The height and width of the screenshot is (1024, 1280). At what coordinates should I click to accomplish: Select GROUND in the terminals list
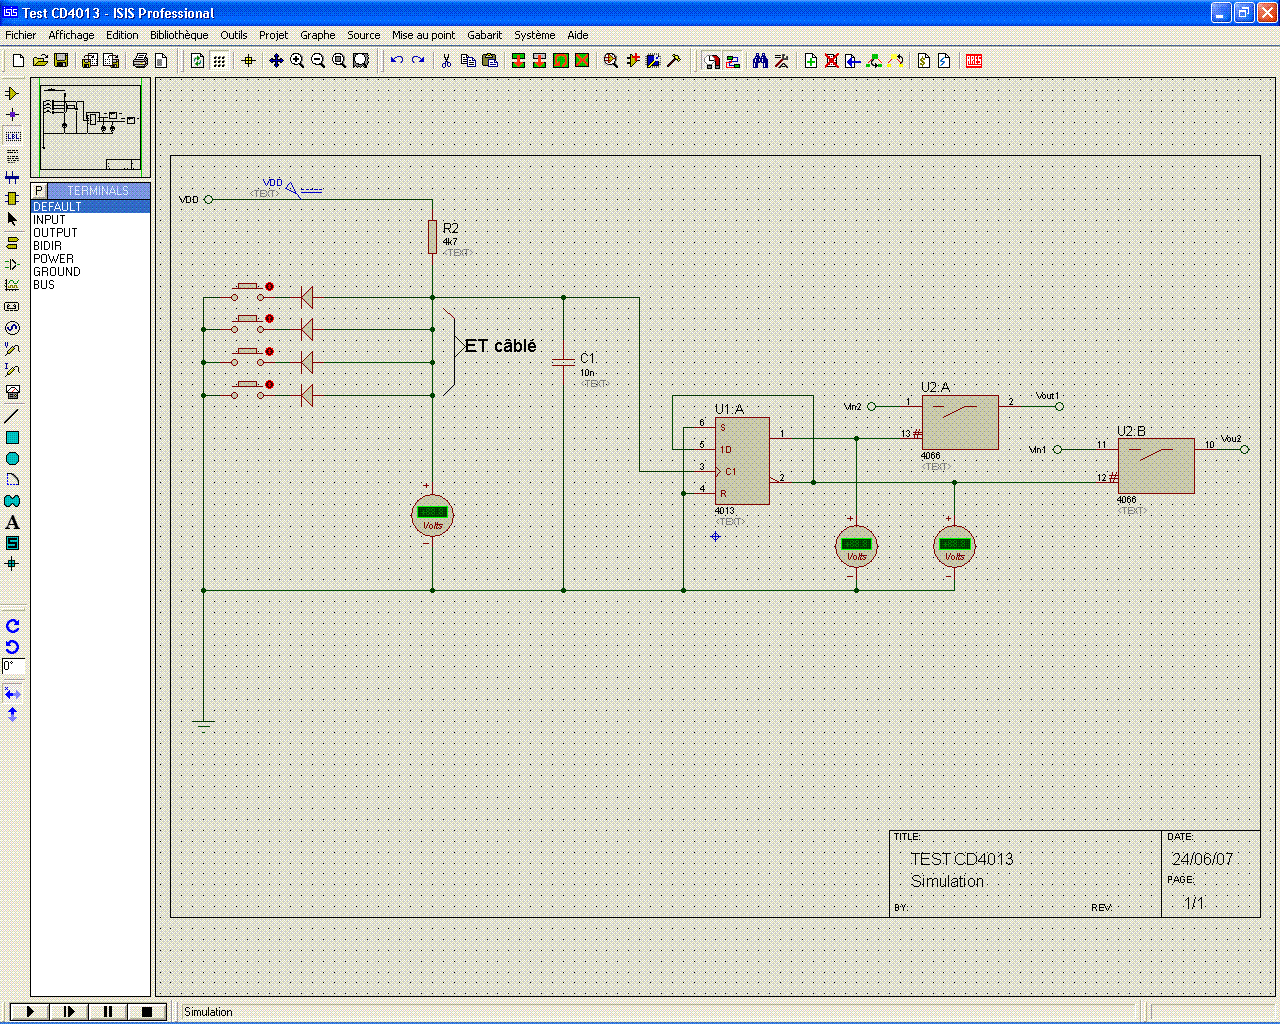[57, 272]
